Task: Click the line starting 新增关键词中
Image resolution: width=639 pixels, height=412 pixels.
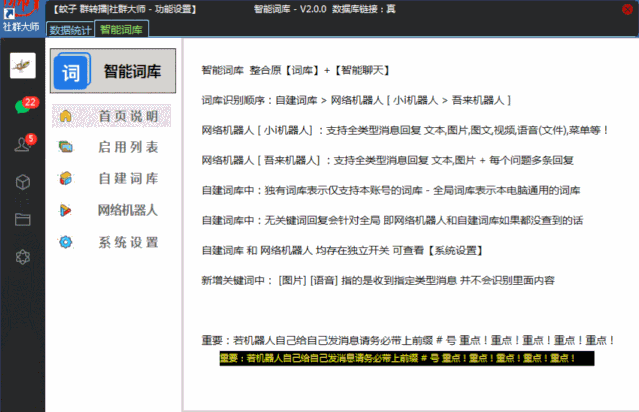Action: [x=378, y=280]
